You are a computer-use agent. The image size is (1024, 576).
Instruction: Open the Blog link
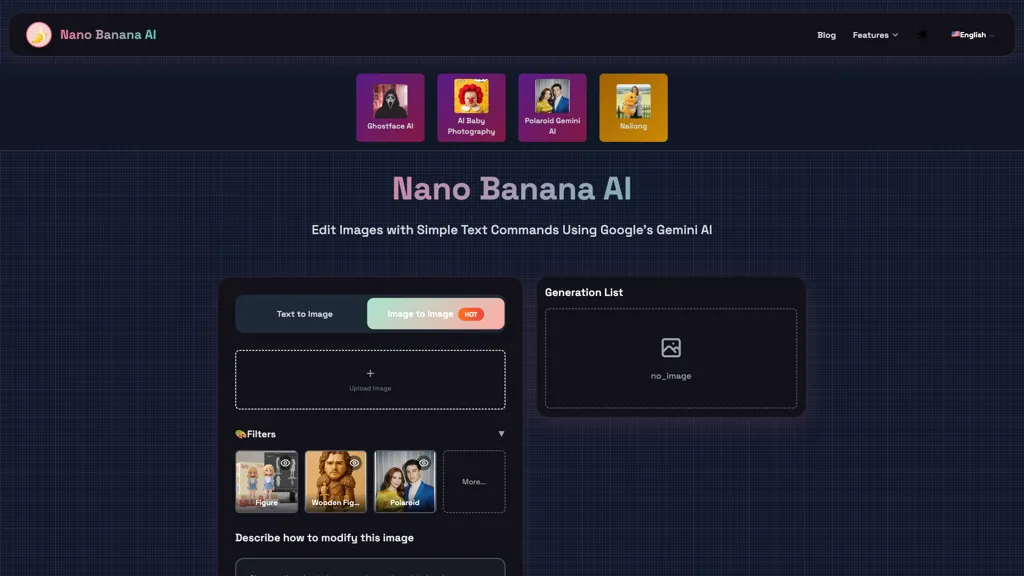pyautogui.click(x=826, y=35)
